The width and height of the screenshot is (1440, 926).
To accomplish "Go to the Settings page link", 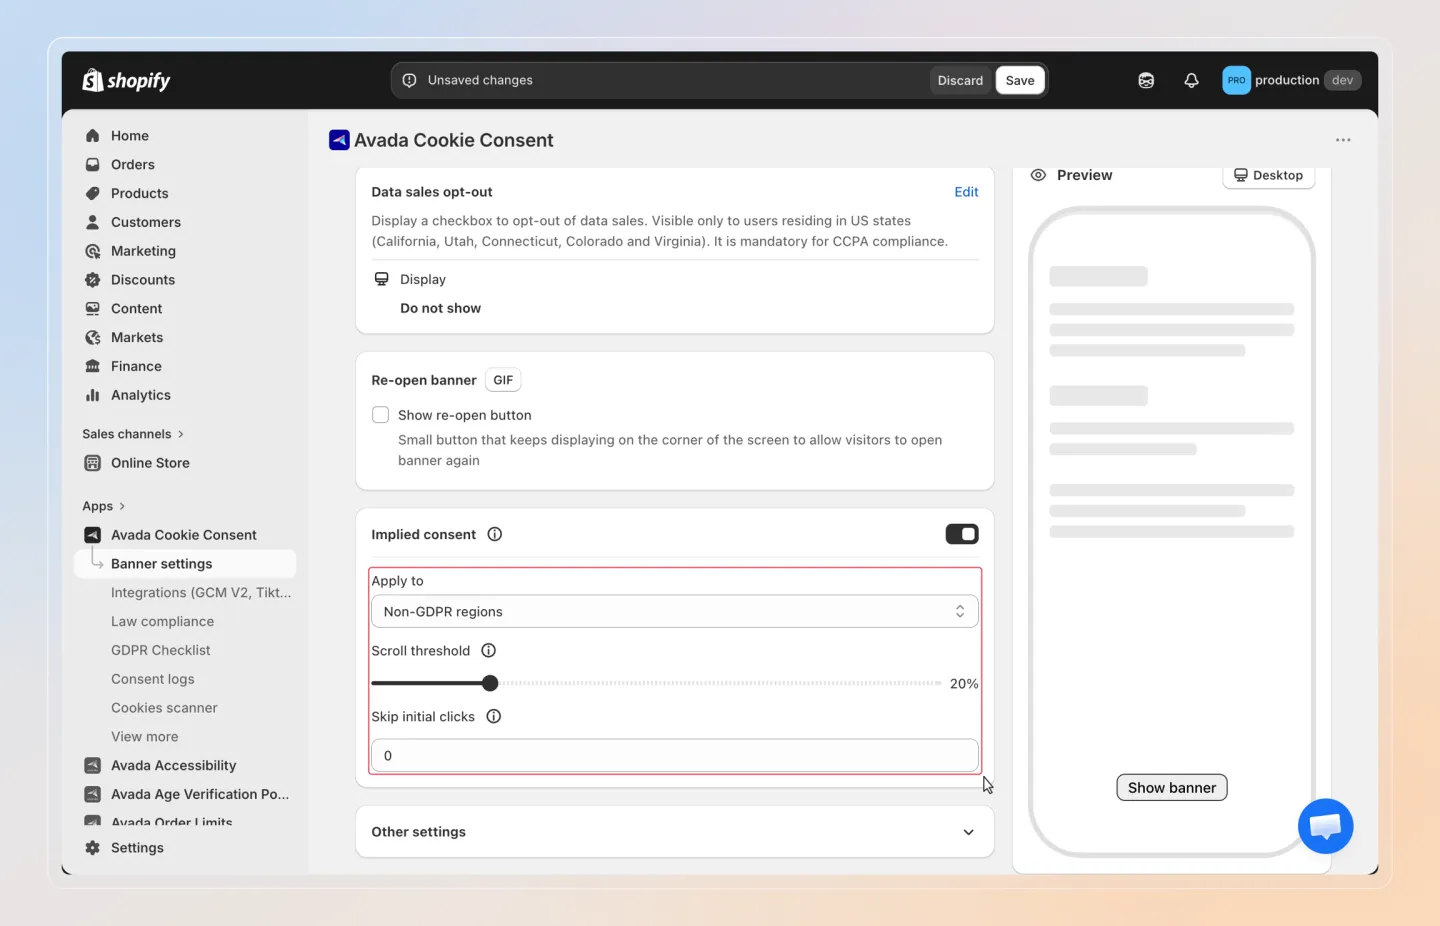I will coord(137,848).
